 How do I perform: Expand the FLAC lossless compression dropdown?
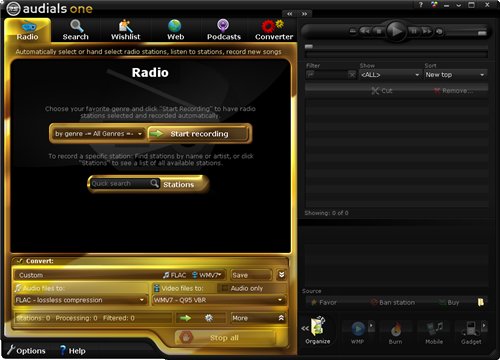coord(80,300)
